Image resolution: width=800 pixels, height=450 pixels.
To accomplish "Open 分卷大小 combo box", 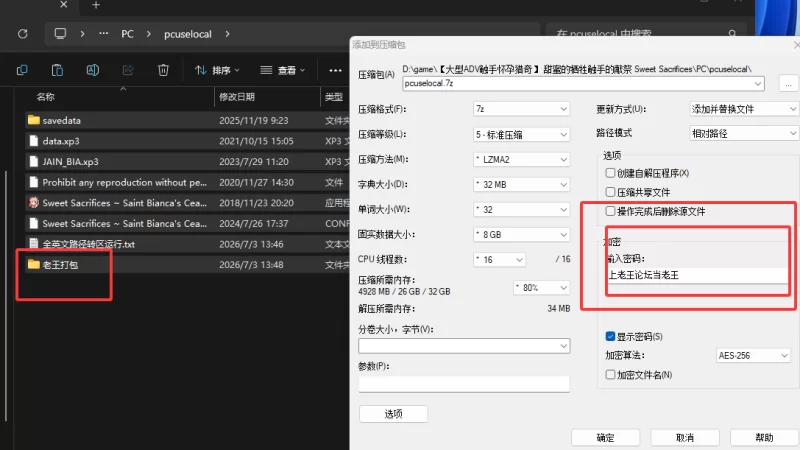I will point(464,346).
